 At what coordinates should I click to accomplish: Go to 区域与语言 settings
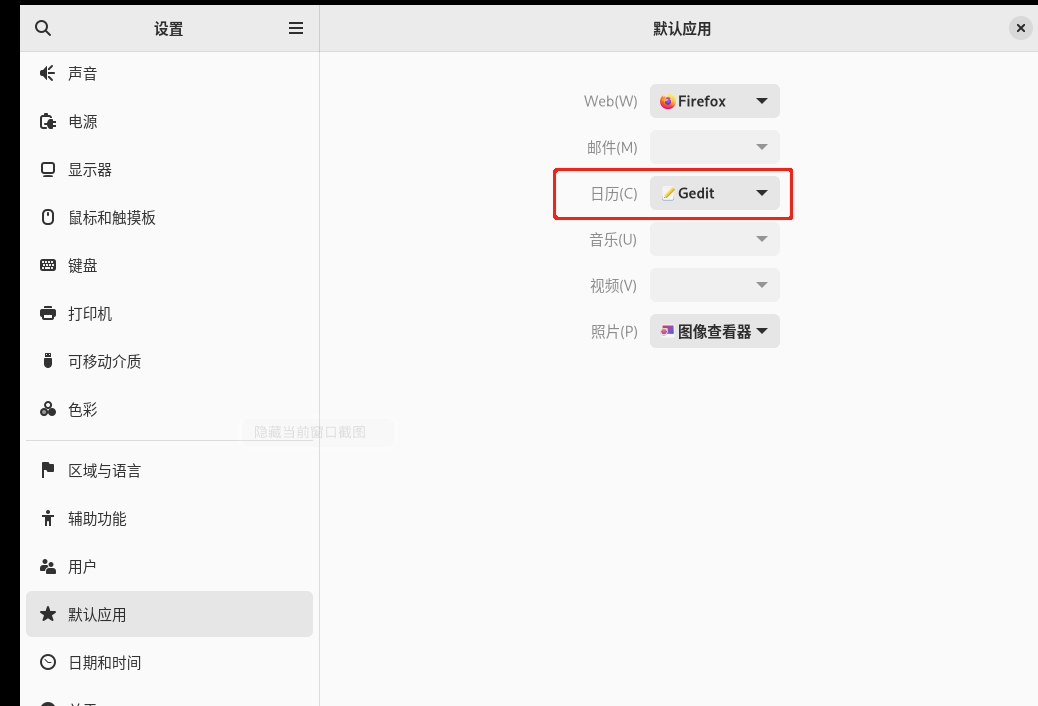tap(104, 470)
